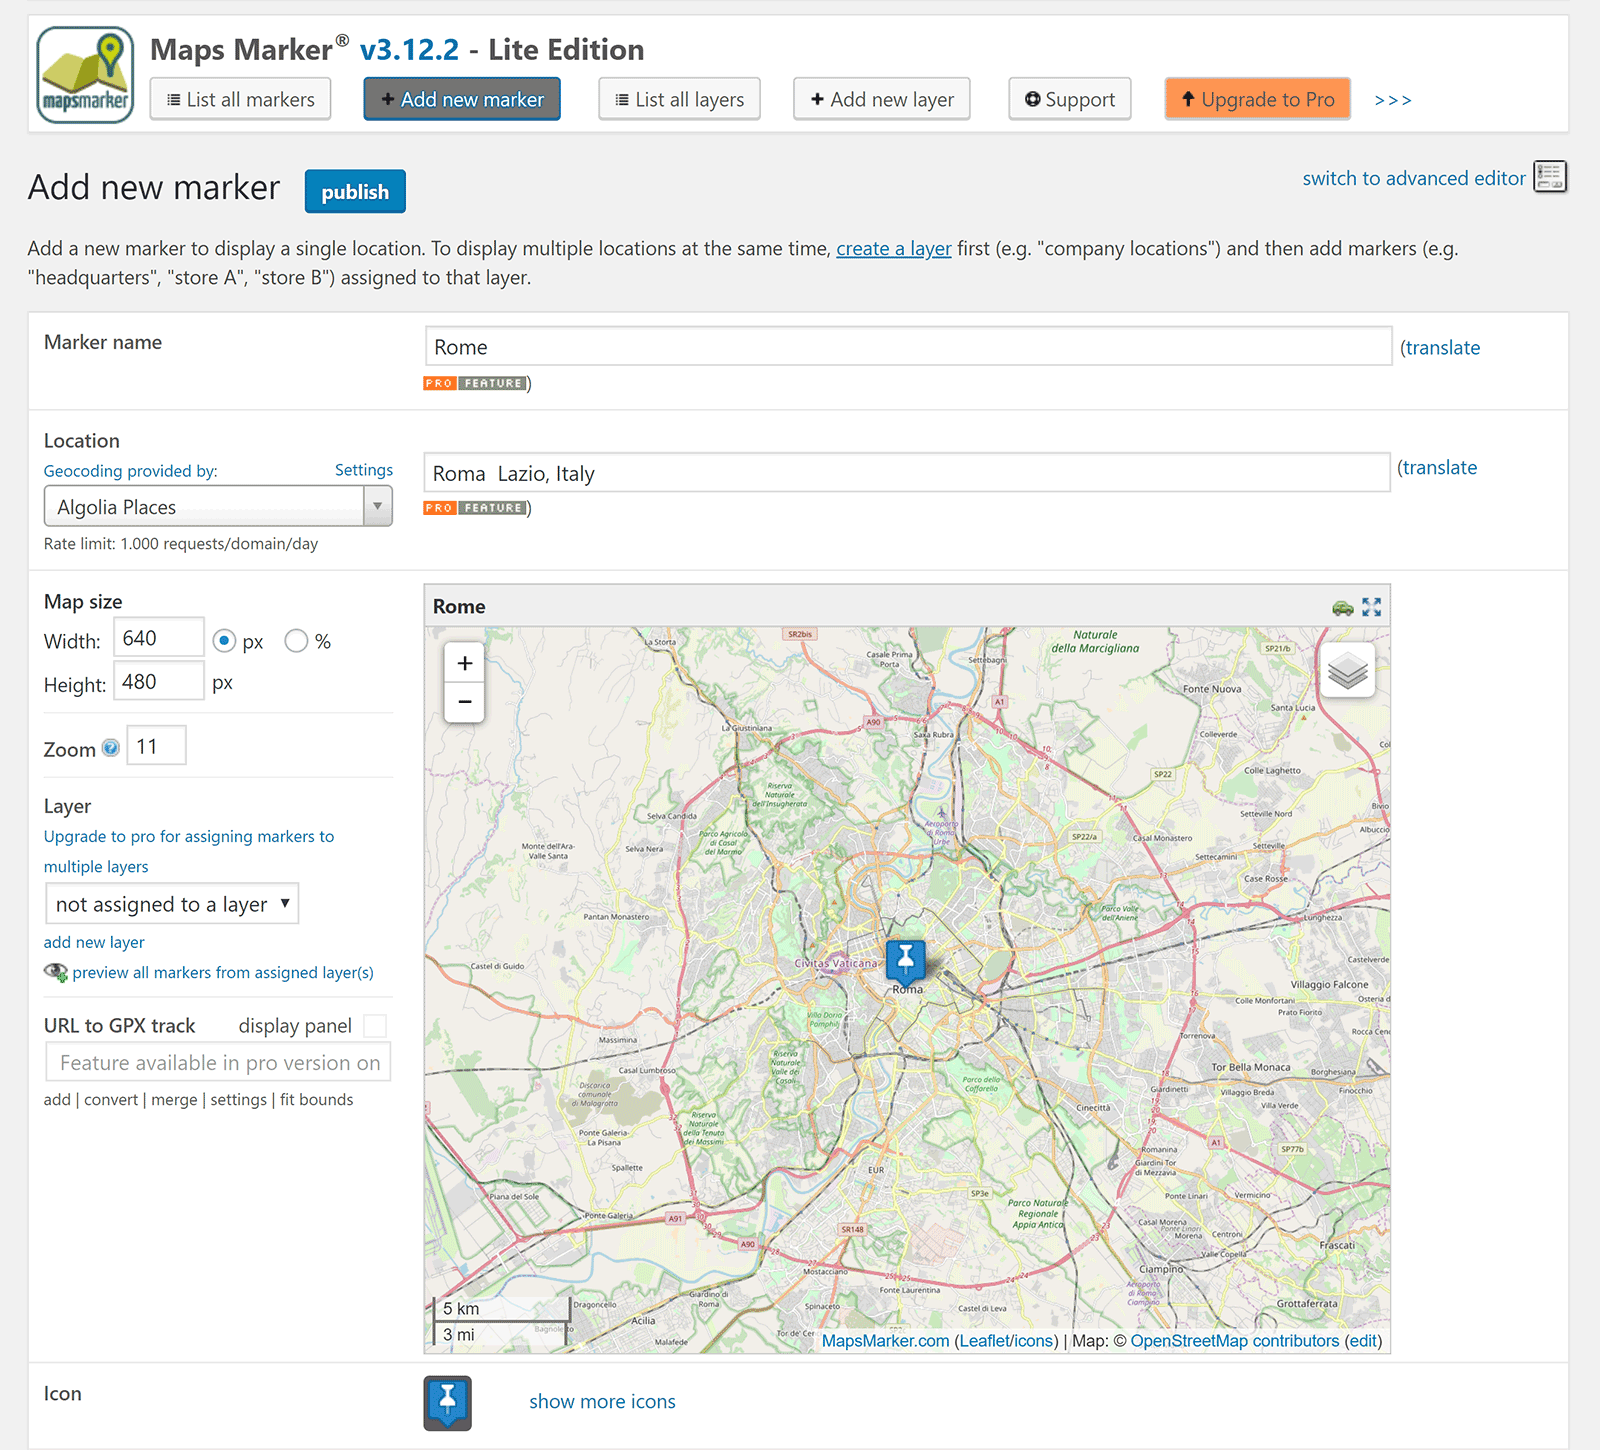Click the eye preview markers icon
The image size is (1600, 1450).
pyautogui.click(x=56, y=972)
